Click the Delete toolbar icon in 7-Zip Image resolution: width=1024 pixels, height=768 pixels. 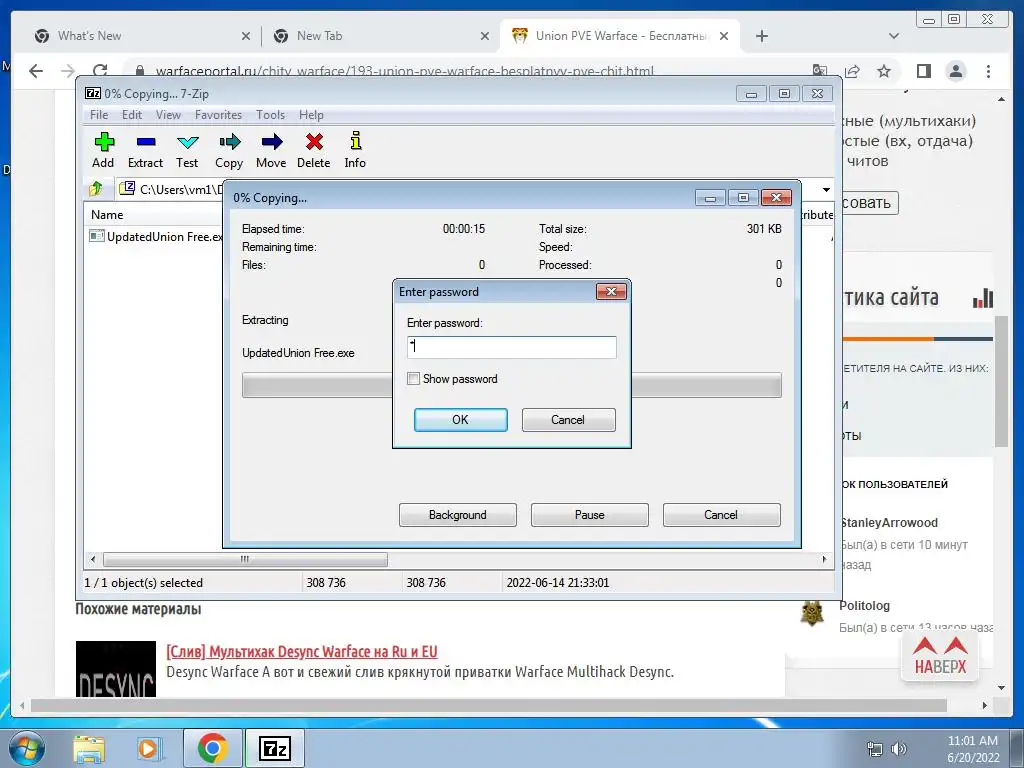pyautogui.click(x=314, y=142)
